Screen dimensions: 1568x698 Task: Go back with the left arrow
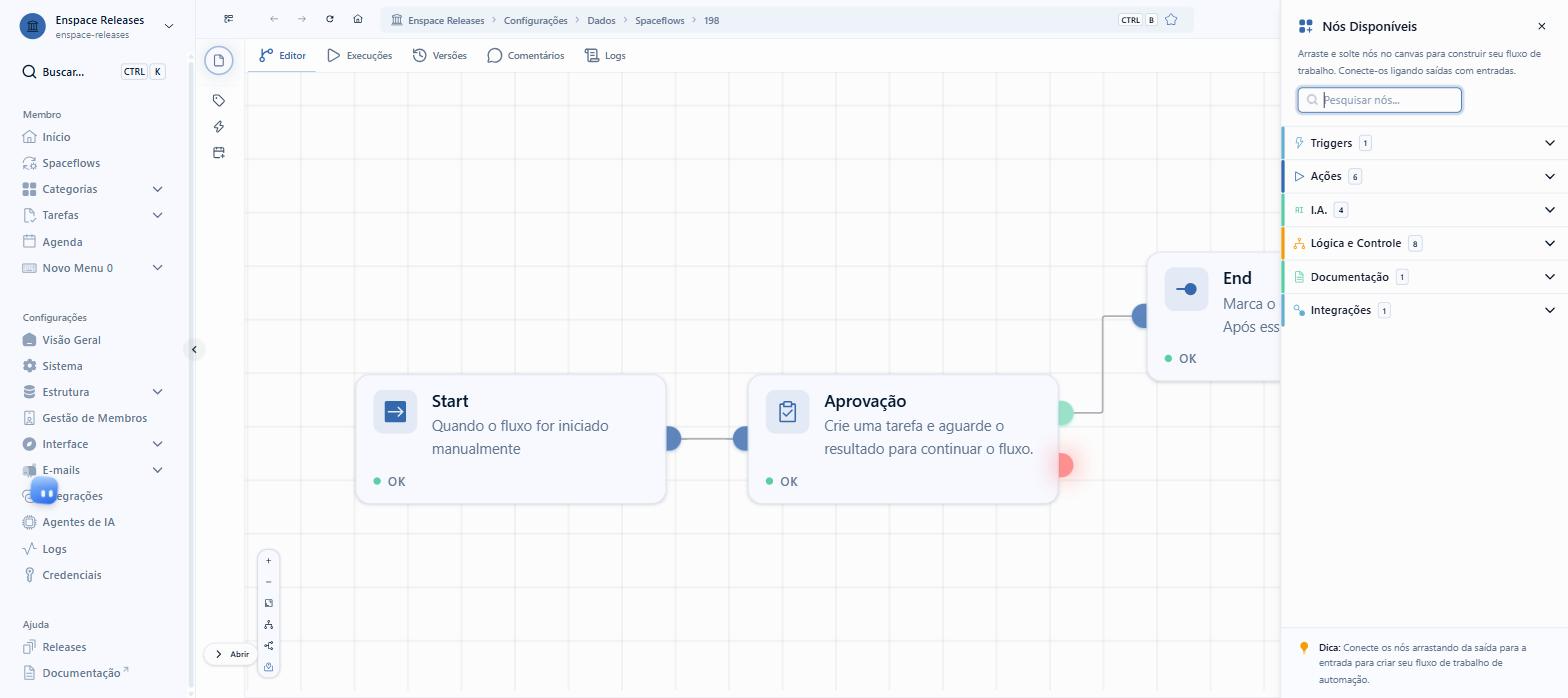(274, 19)
